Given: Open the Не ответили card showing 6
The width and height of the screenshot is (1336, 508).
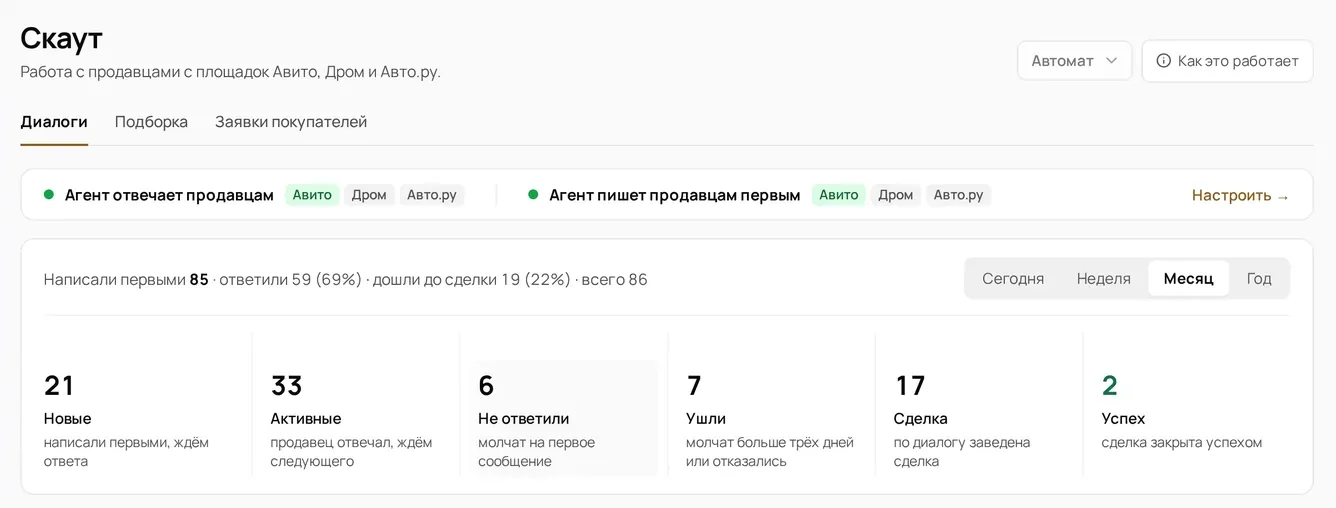Looking at the screenshot, I should (564, 418).
